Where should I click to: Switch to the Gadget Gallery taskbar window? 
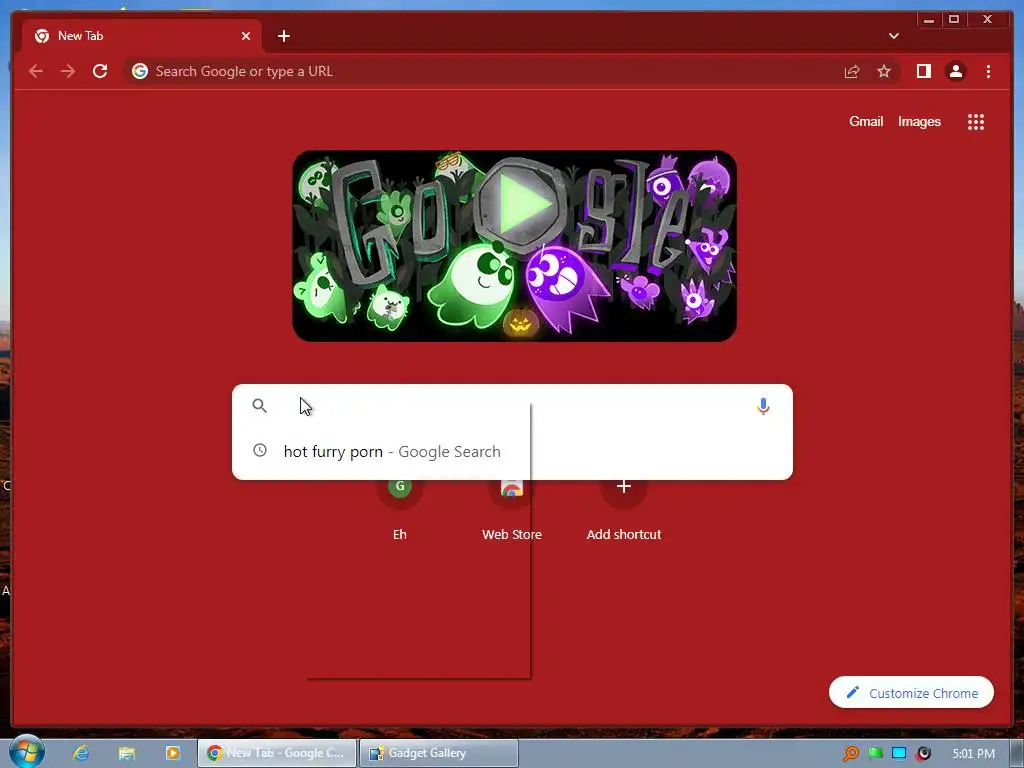439,753
